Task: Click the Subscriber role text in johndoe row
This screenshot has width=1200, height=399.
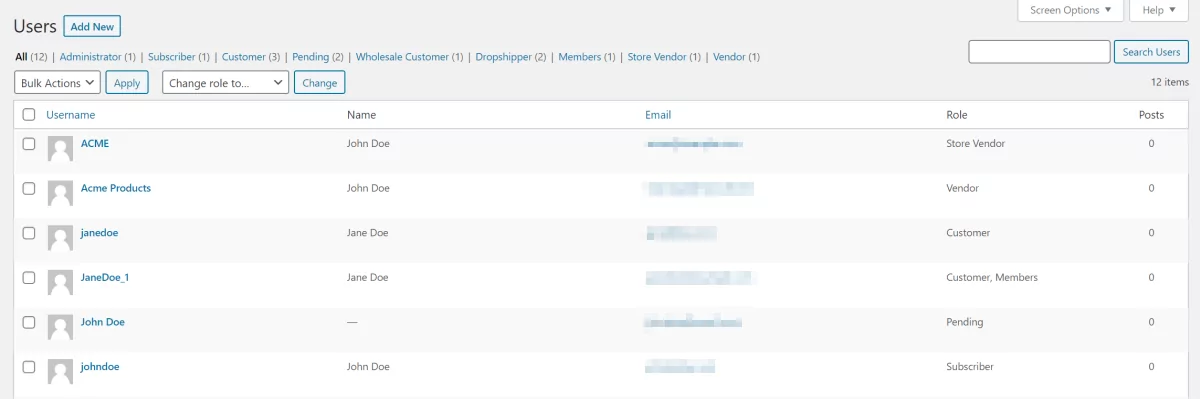Action: coord(970,367)
